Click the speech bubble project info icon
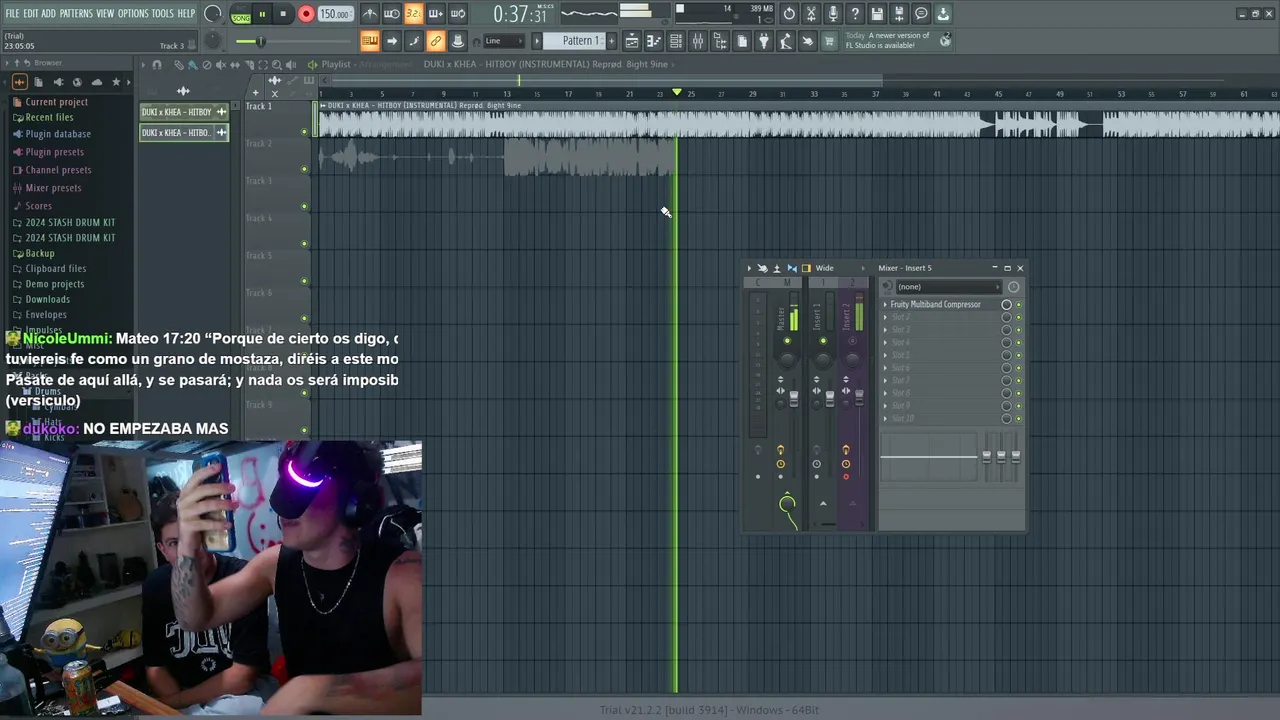The width and height of the screenshot is (1280, 720). [x=921, y=14]
